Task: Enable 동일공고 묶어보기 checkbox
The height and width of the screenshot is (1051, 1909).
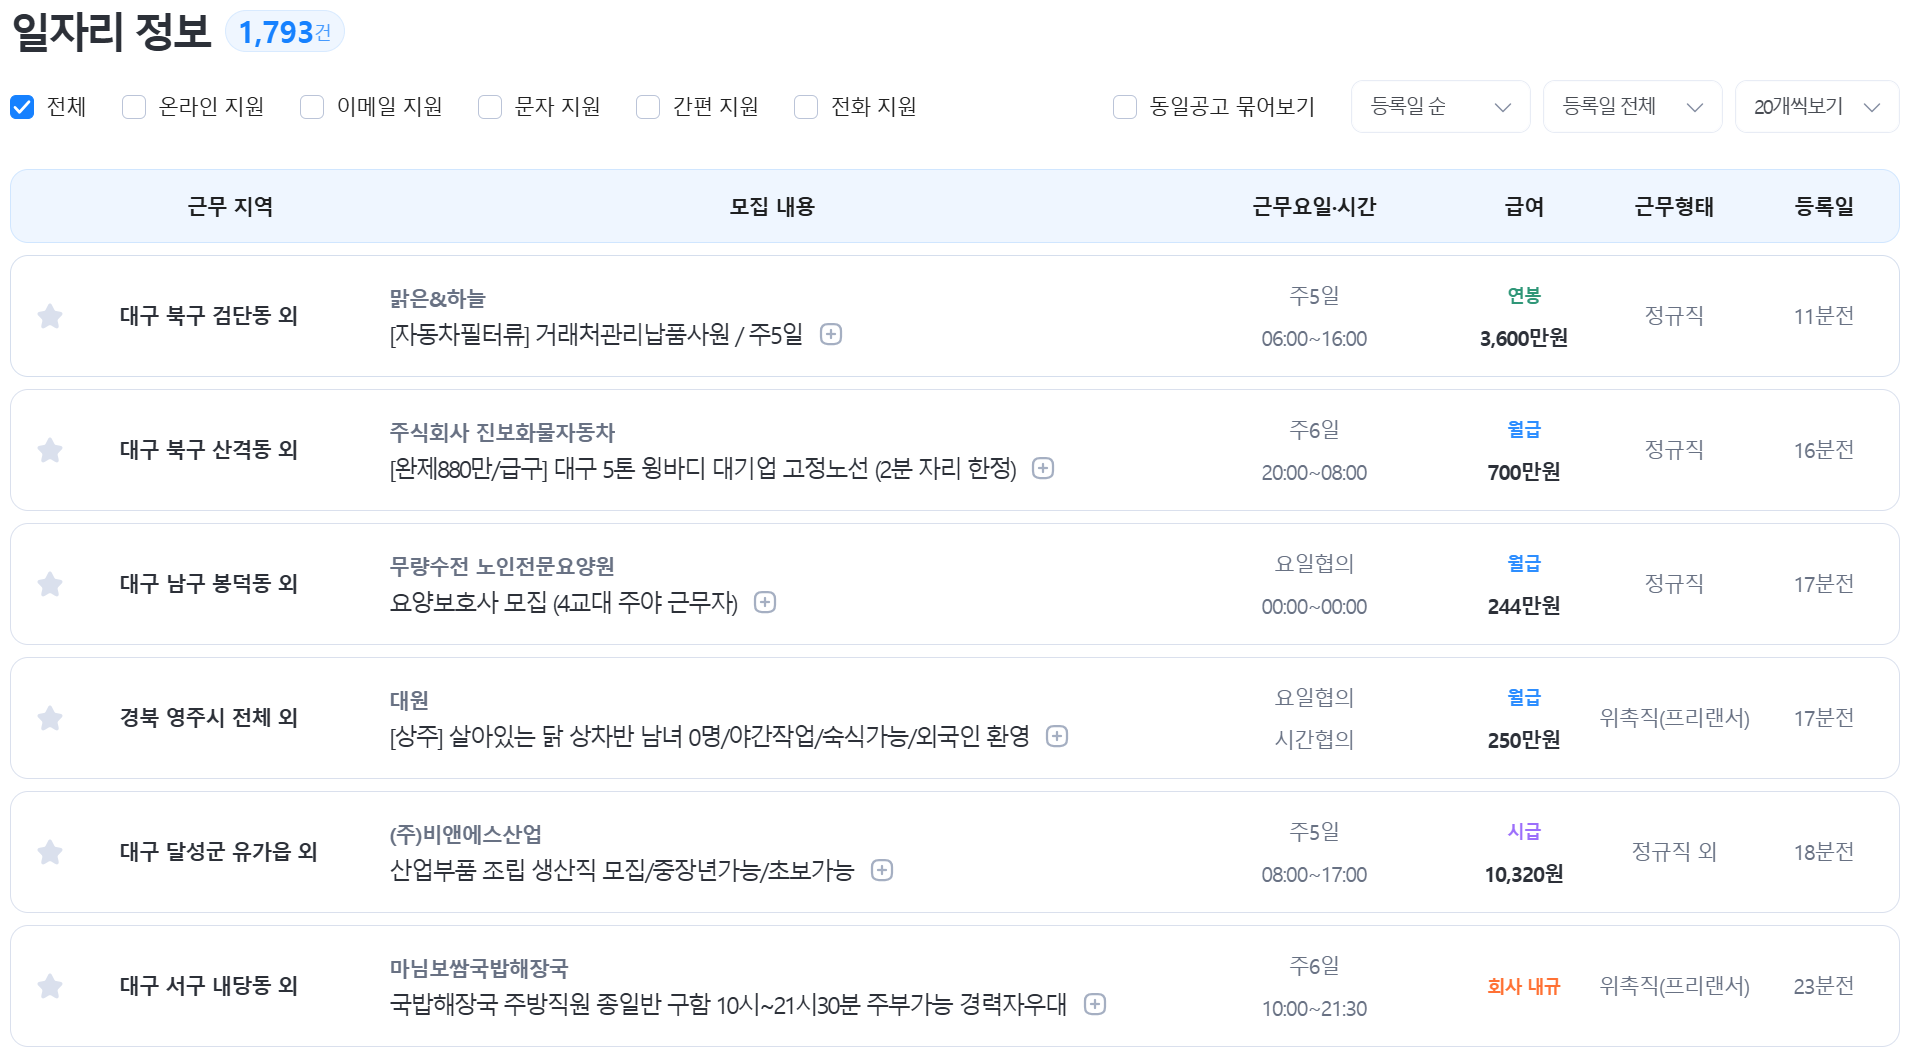Action: (1125, 107)
